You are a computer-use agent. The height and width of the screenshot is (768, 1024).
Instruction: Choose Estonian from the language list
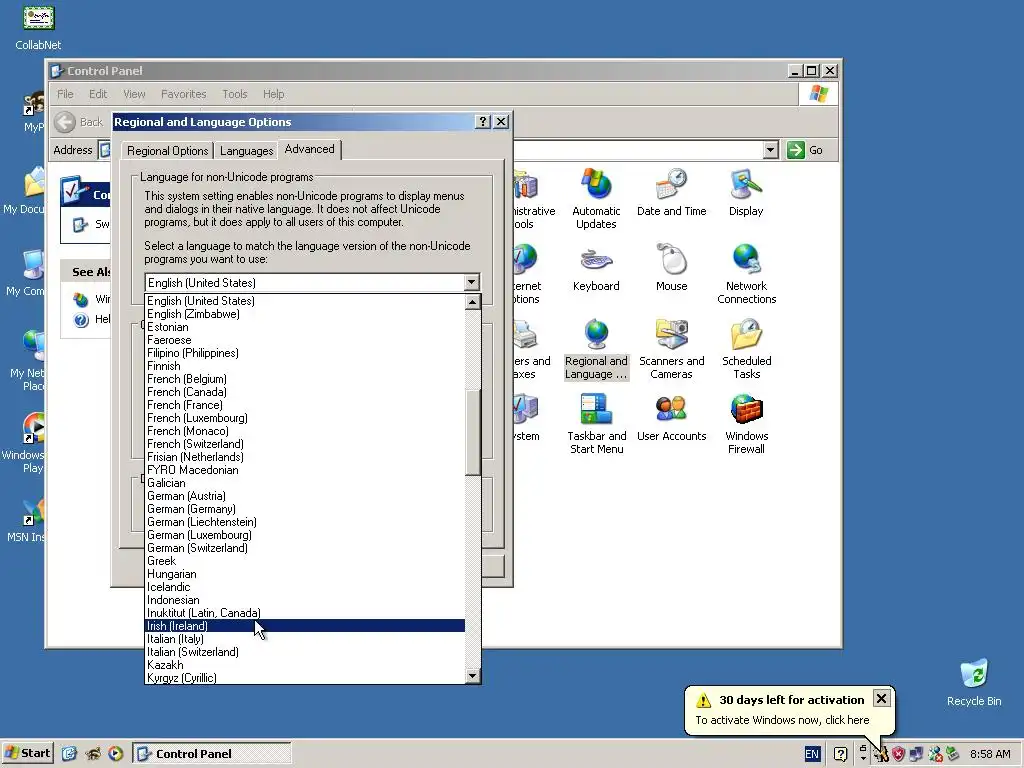tap(305, 327)
